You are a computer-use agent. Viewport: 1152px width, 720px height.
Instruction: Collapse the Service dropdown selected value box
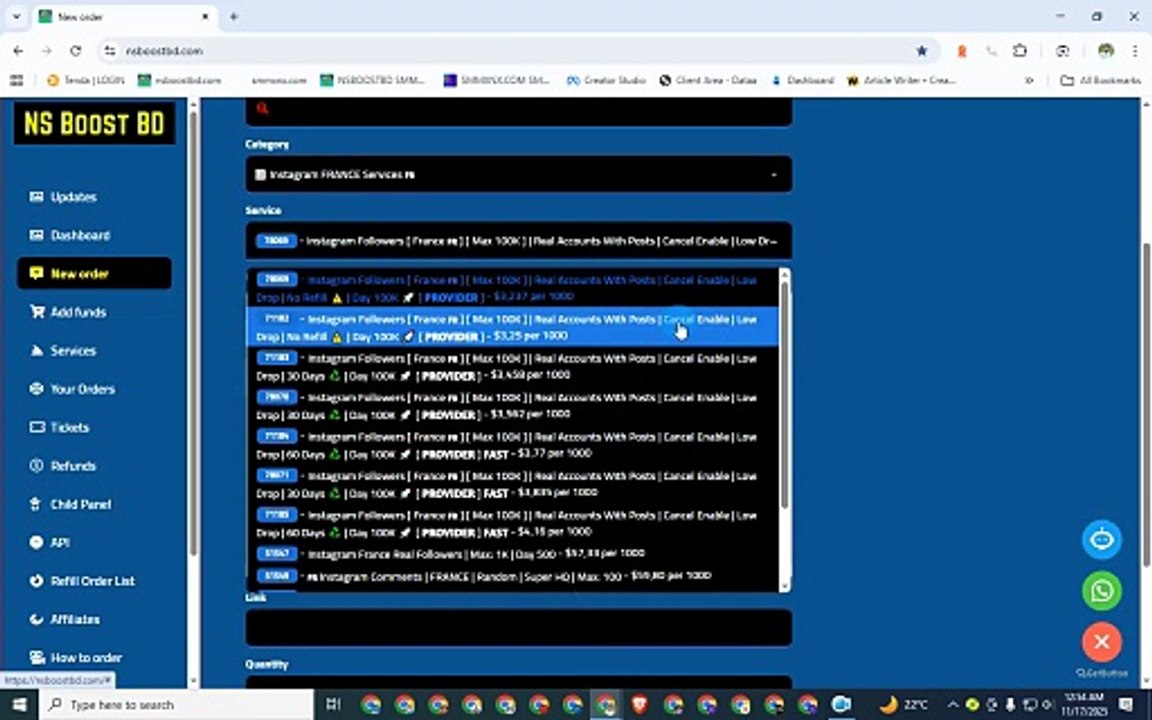coord(519,240)
